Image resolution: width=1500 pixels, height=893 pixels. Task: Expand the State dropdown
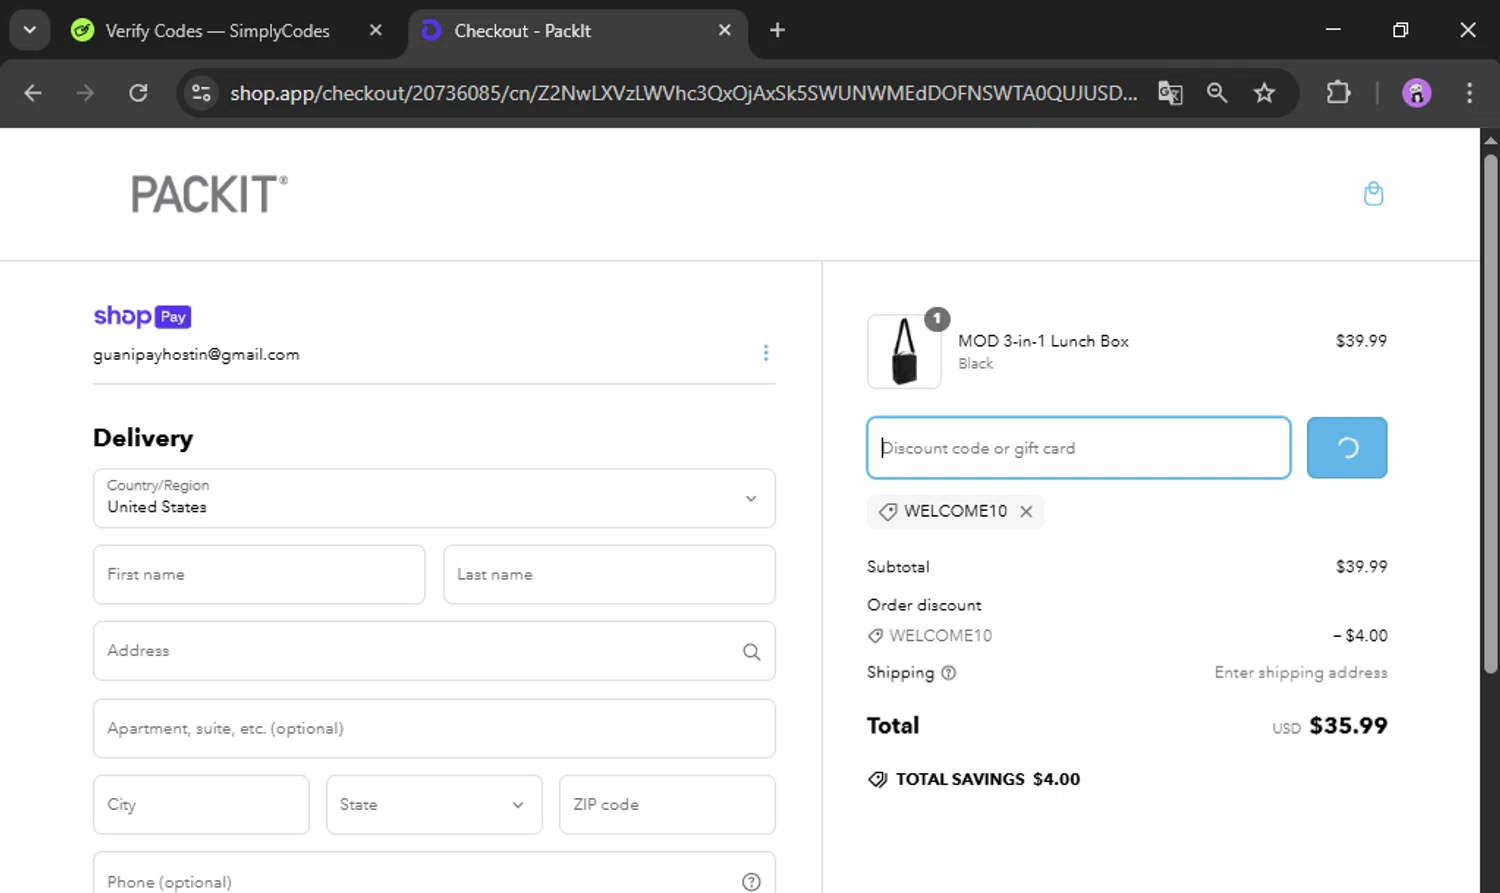[434, 805]
